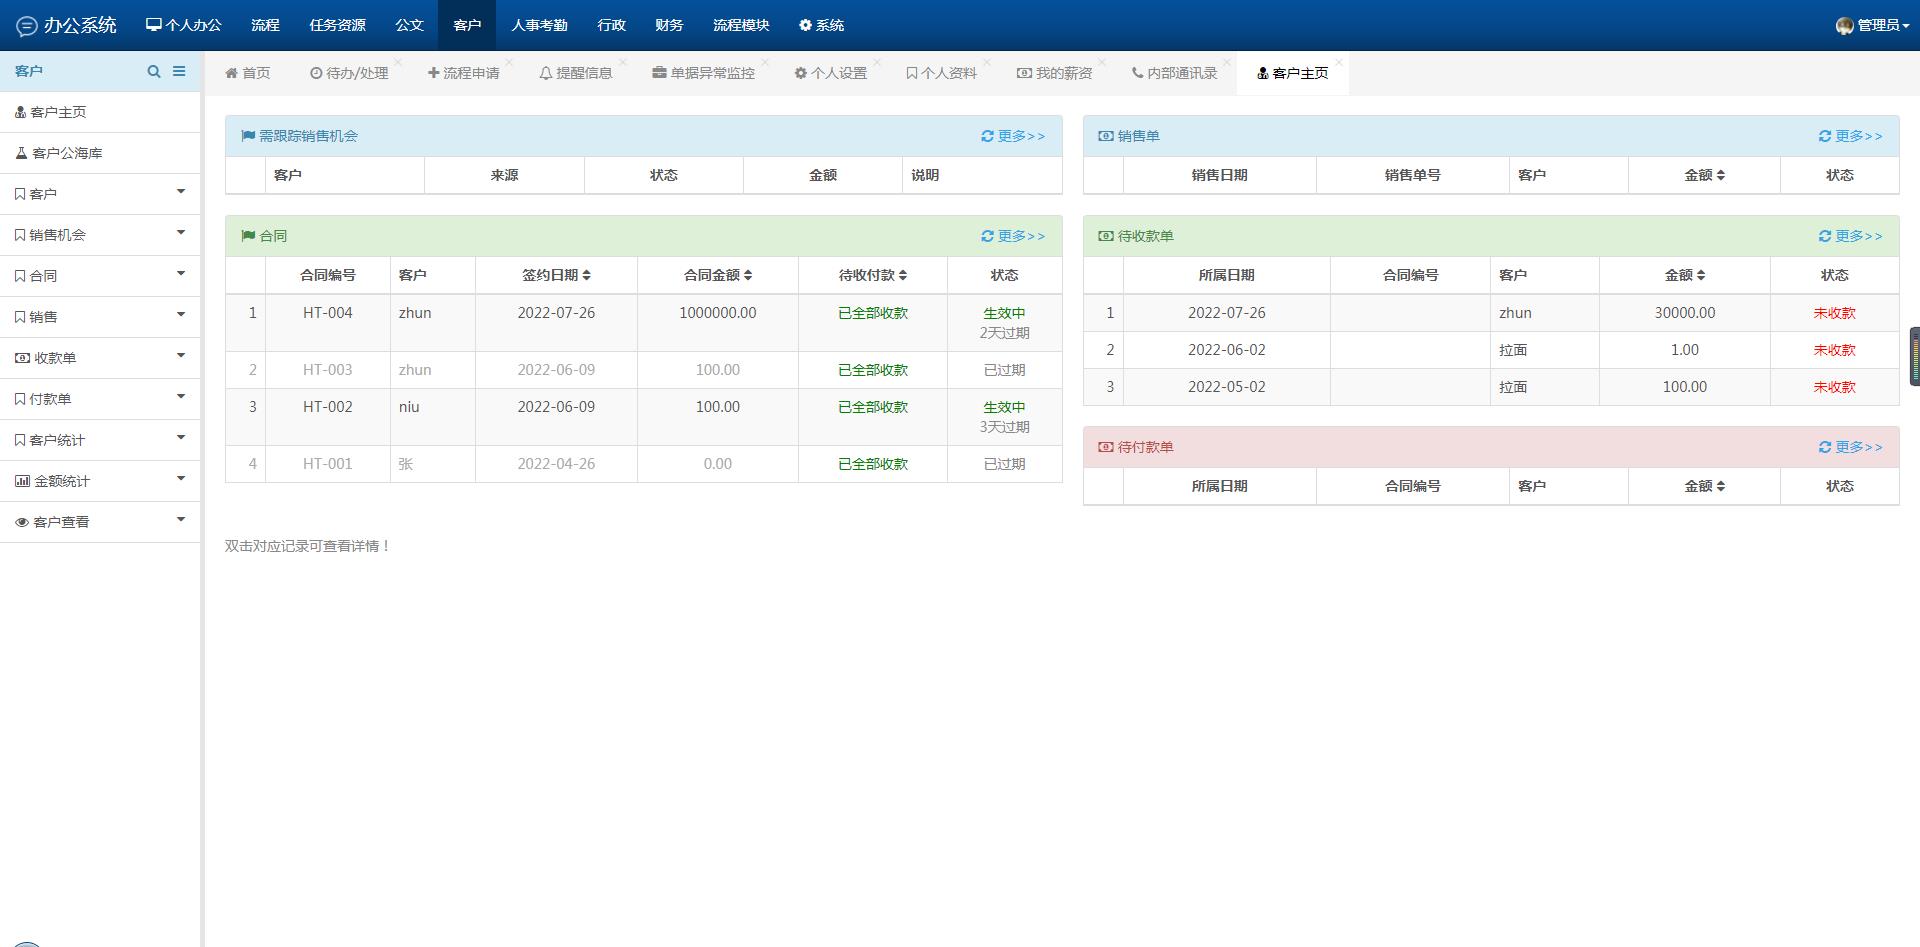Click the bell icon on the 提醒信息 tab

[x=545, y=73]
